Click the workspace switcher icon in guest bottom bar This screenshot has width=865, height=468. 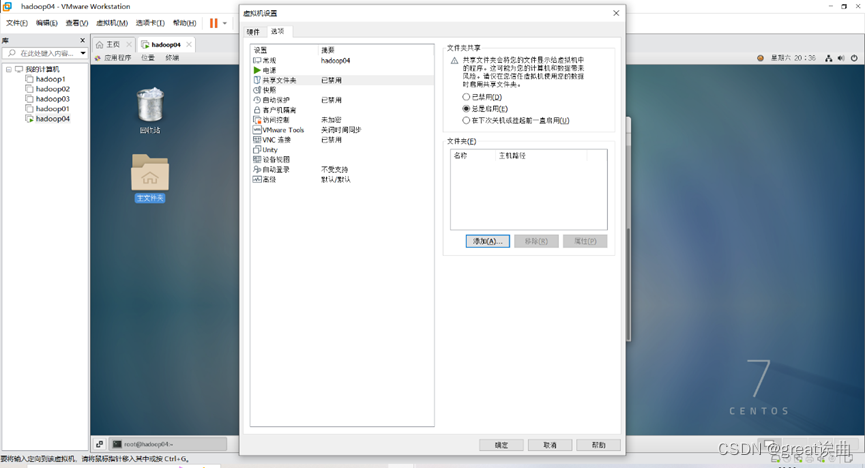[100, 444]
